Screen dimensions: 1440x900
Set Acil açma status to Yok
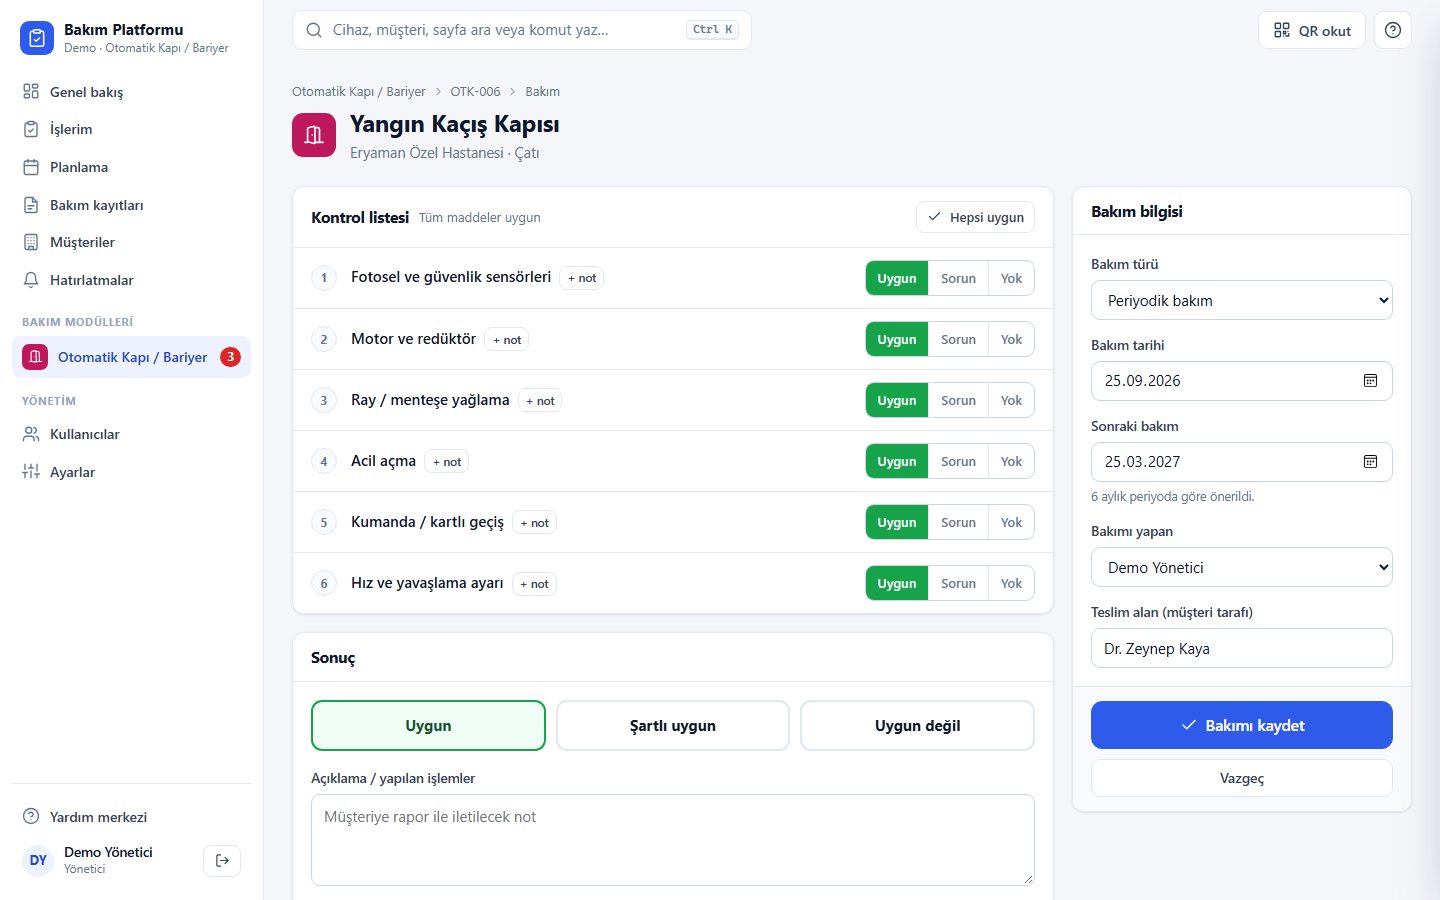coord(1011,461)
